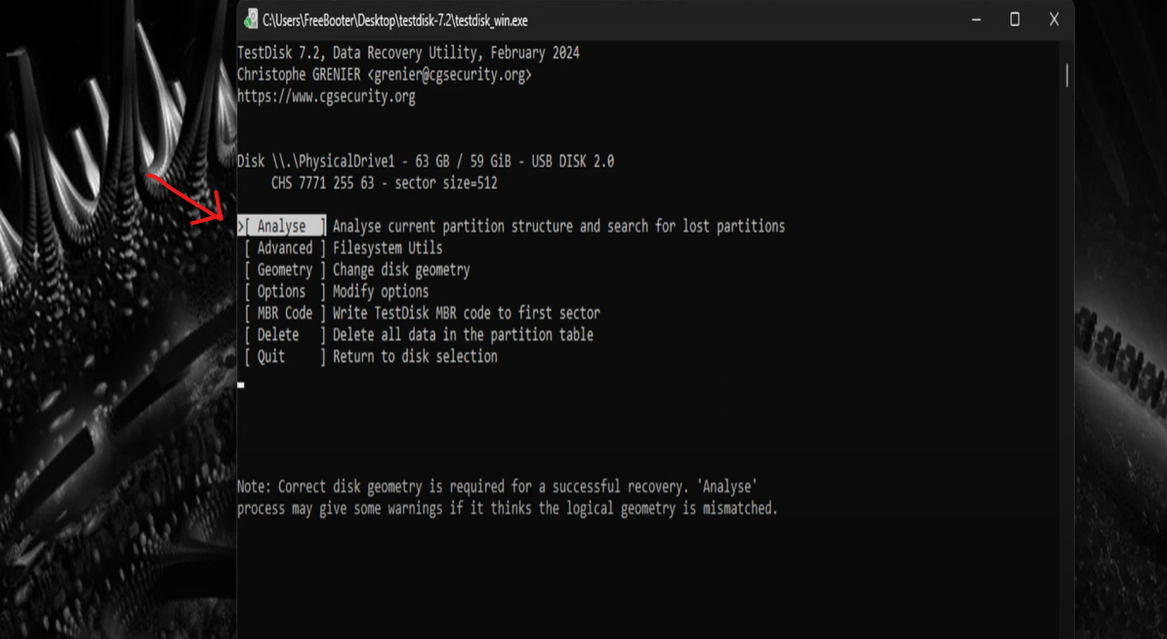Close the testdisk_win.exe window
This screenshot has width=1167, height=639.
(x=1054, y=20)
